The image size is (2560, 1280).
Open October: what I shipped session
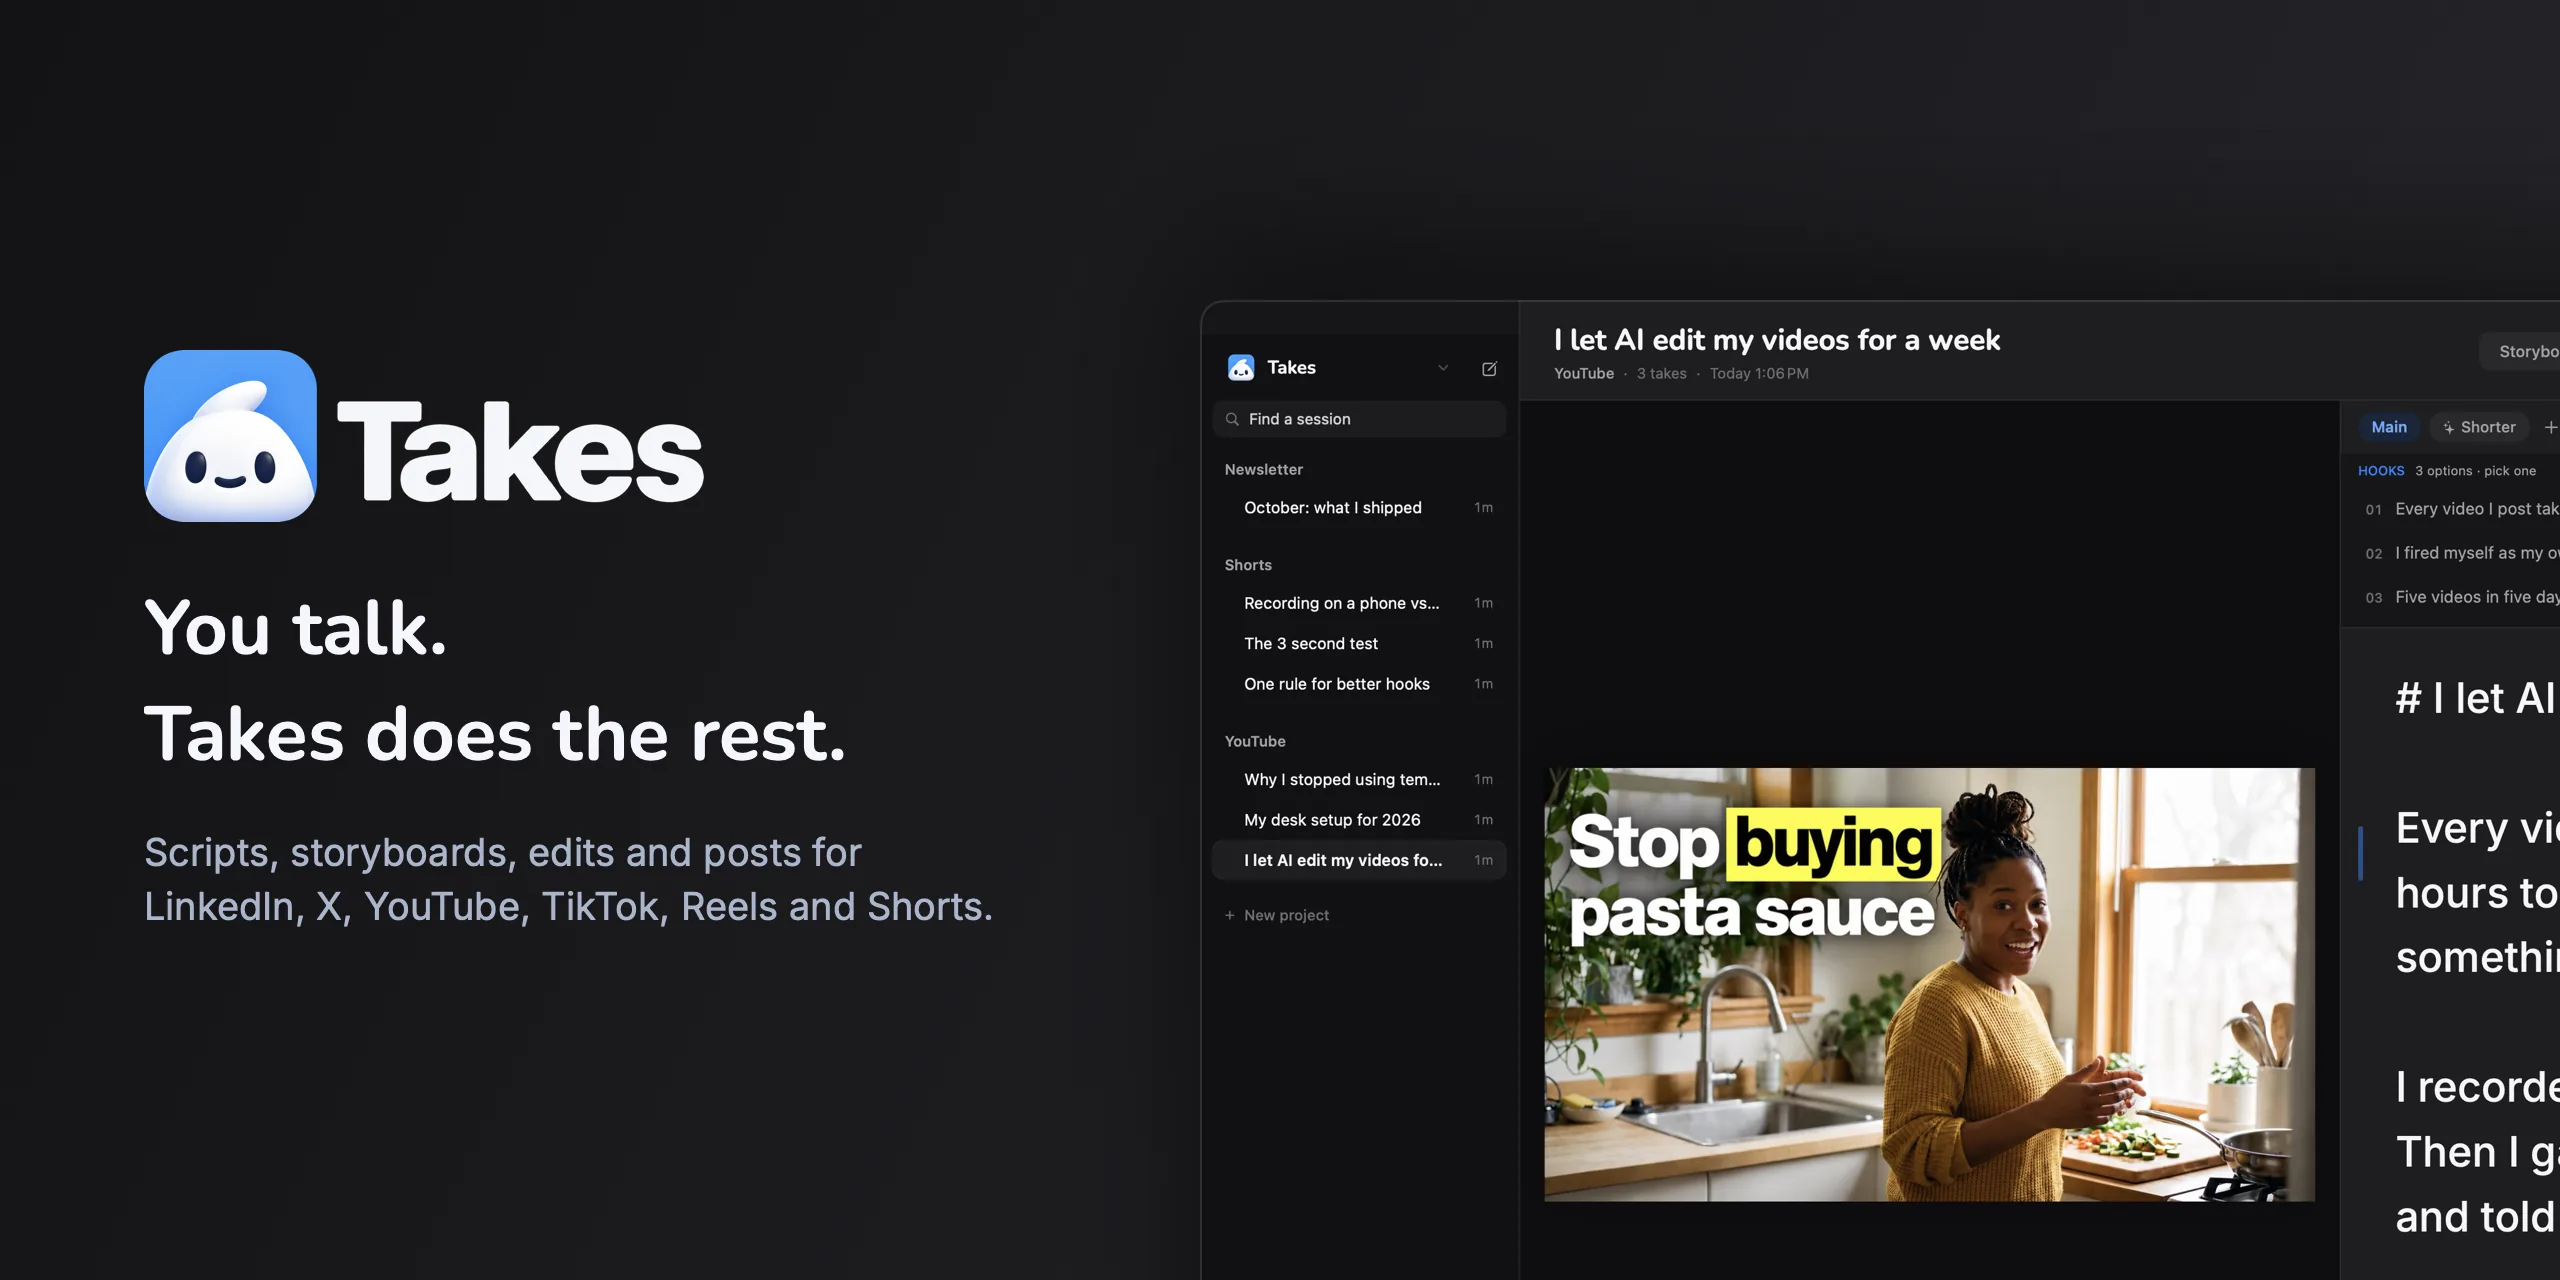point(1359,507)
